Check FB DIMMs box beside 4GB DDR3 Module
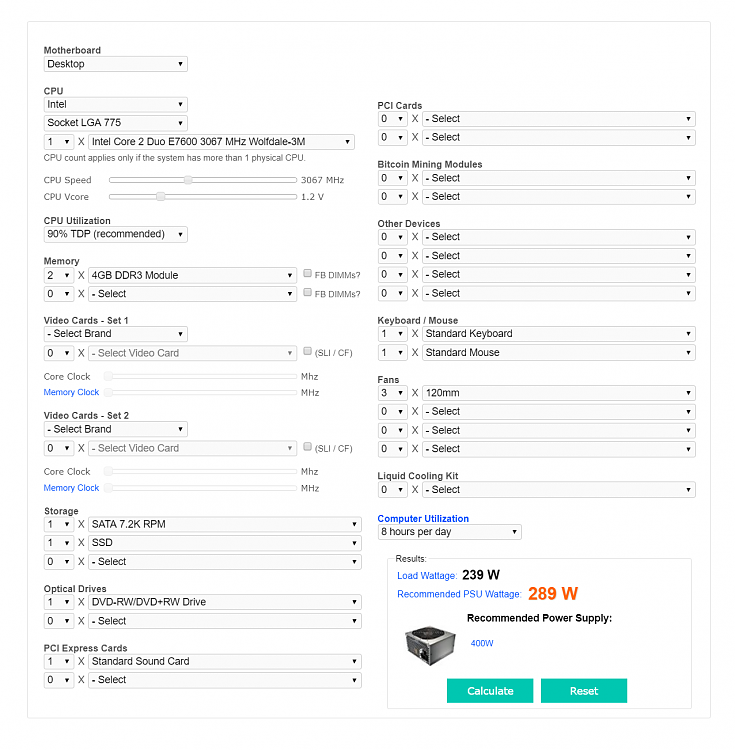The height and width of the screenshot is (750, 735). pyautogui.click(x=307, y=274)
